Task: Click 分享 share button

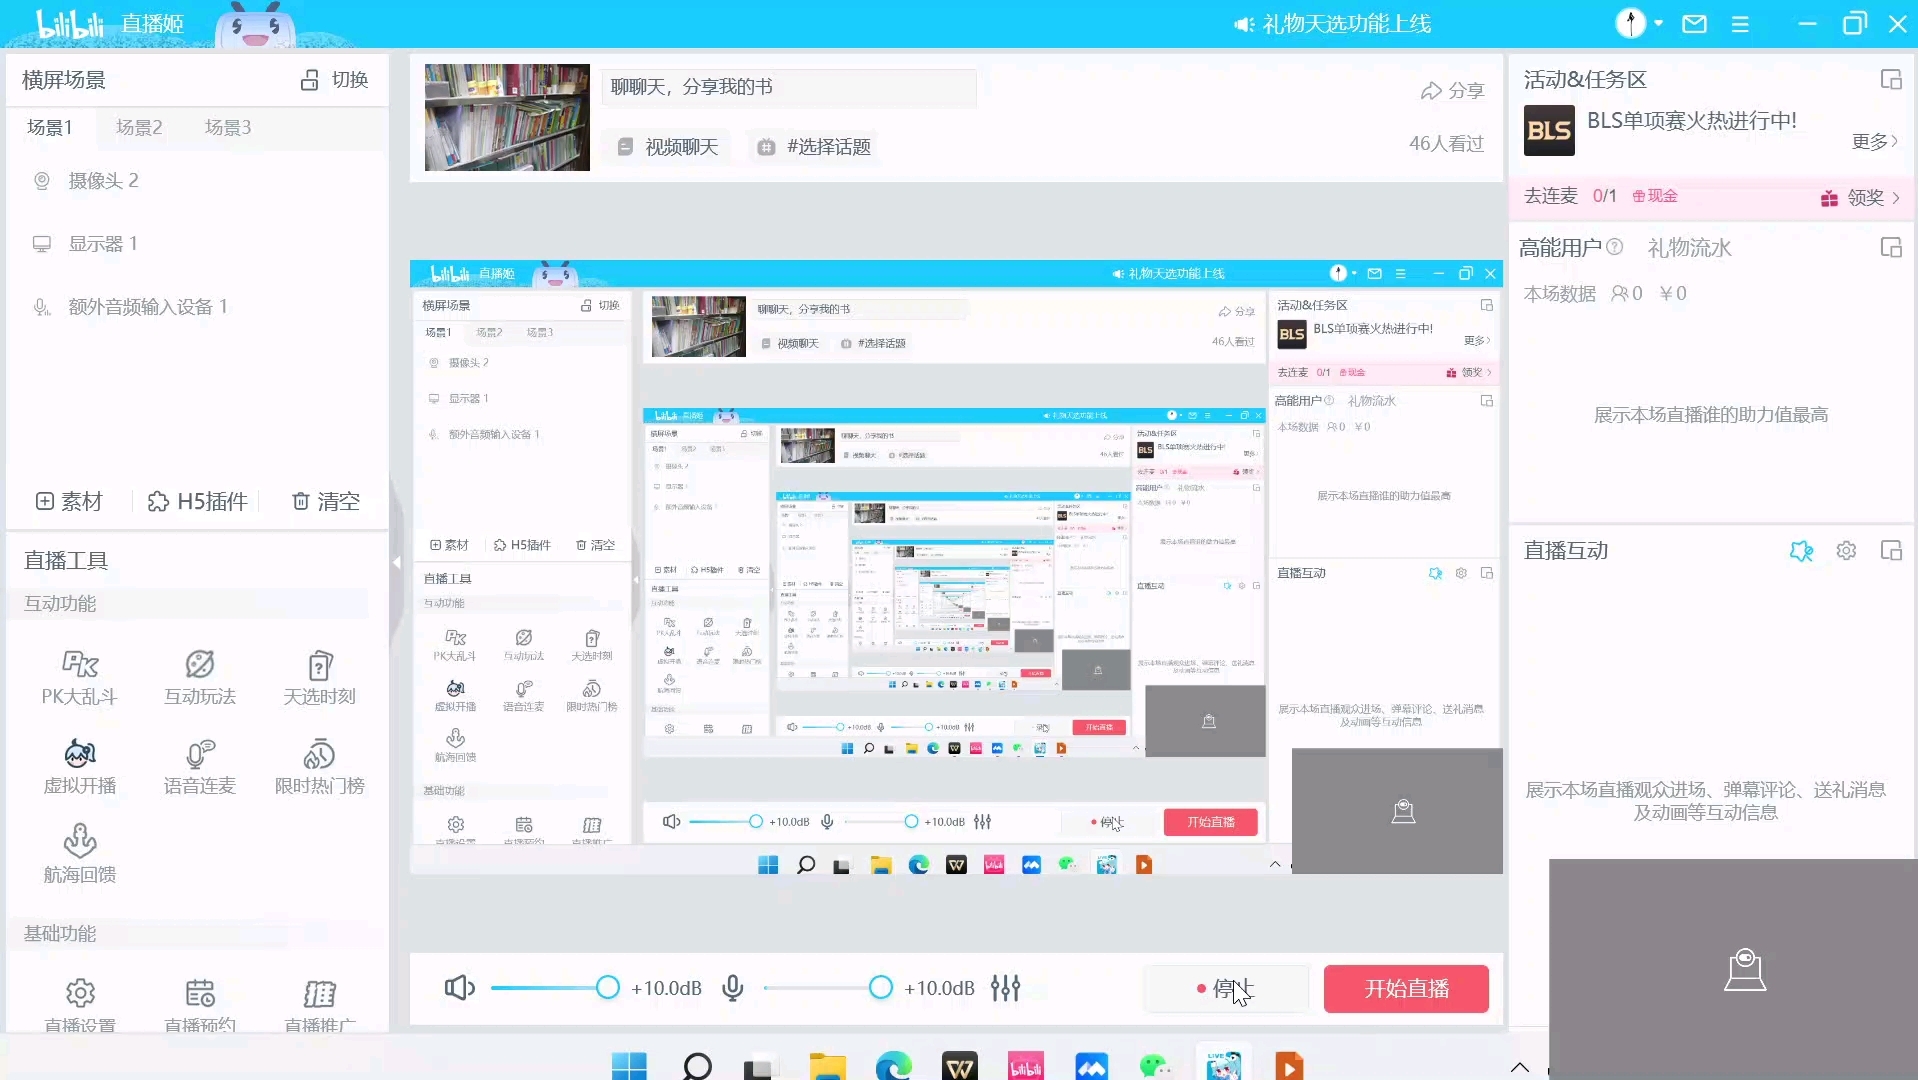Action: point(1452,90)
